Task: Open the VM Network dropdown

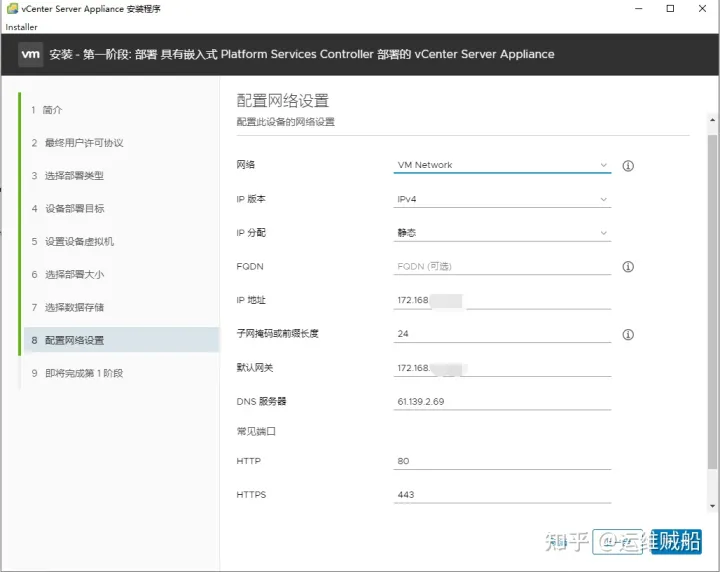Action: coord(502,165)
